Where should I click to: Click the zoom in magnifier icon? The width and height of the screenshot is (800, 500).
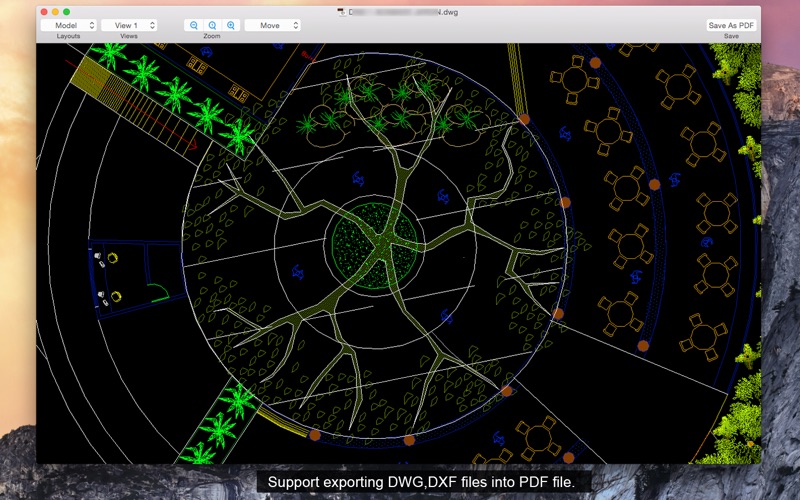click(x=231, y=25)
